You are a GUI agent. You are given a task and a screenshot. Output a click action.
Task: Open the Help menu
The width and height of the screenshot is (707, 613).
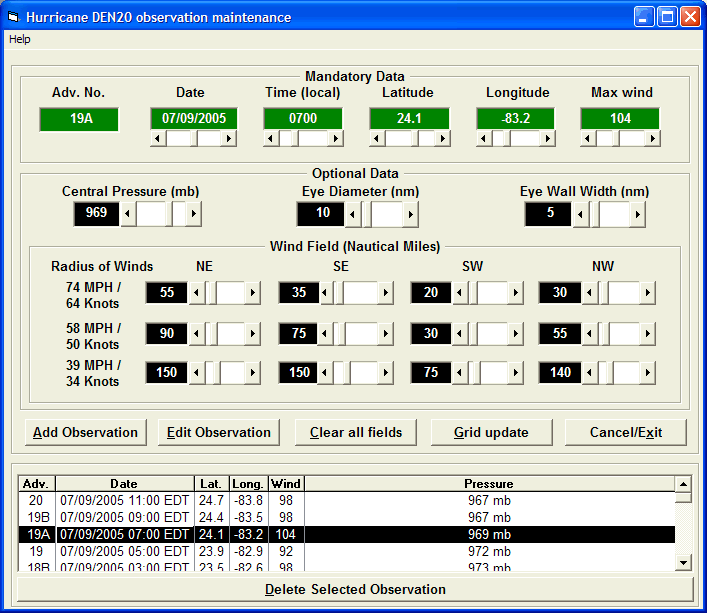[20, 39]
